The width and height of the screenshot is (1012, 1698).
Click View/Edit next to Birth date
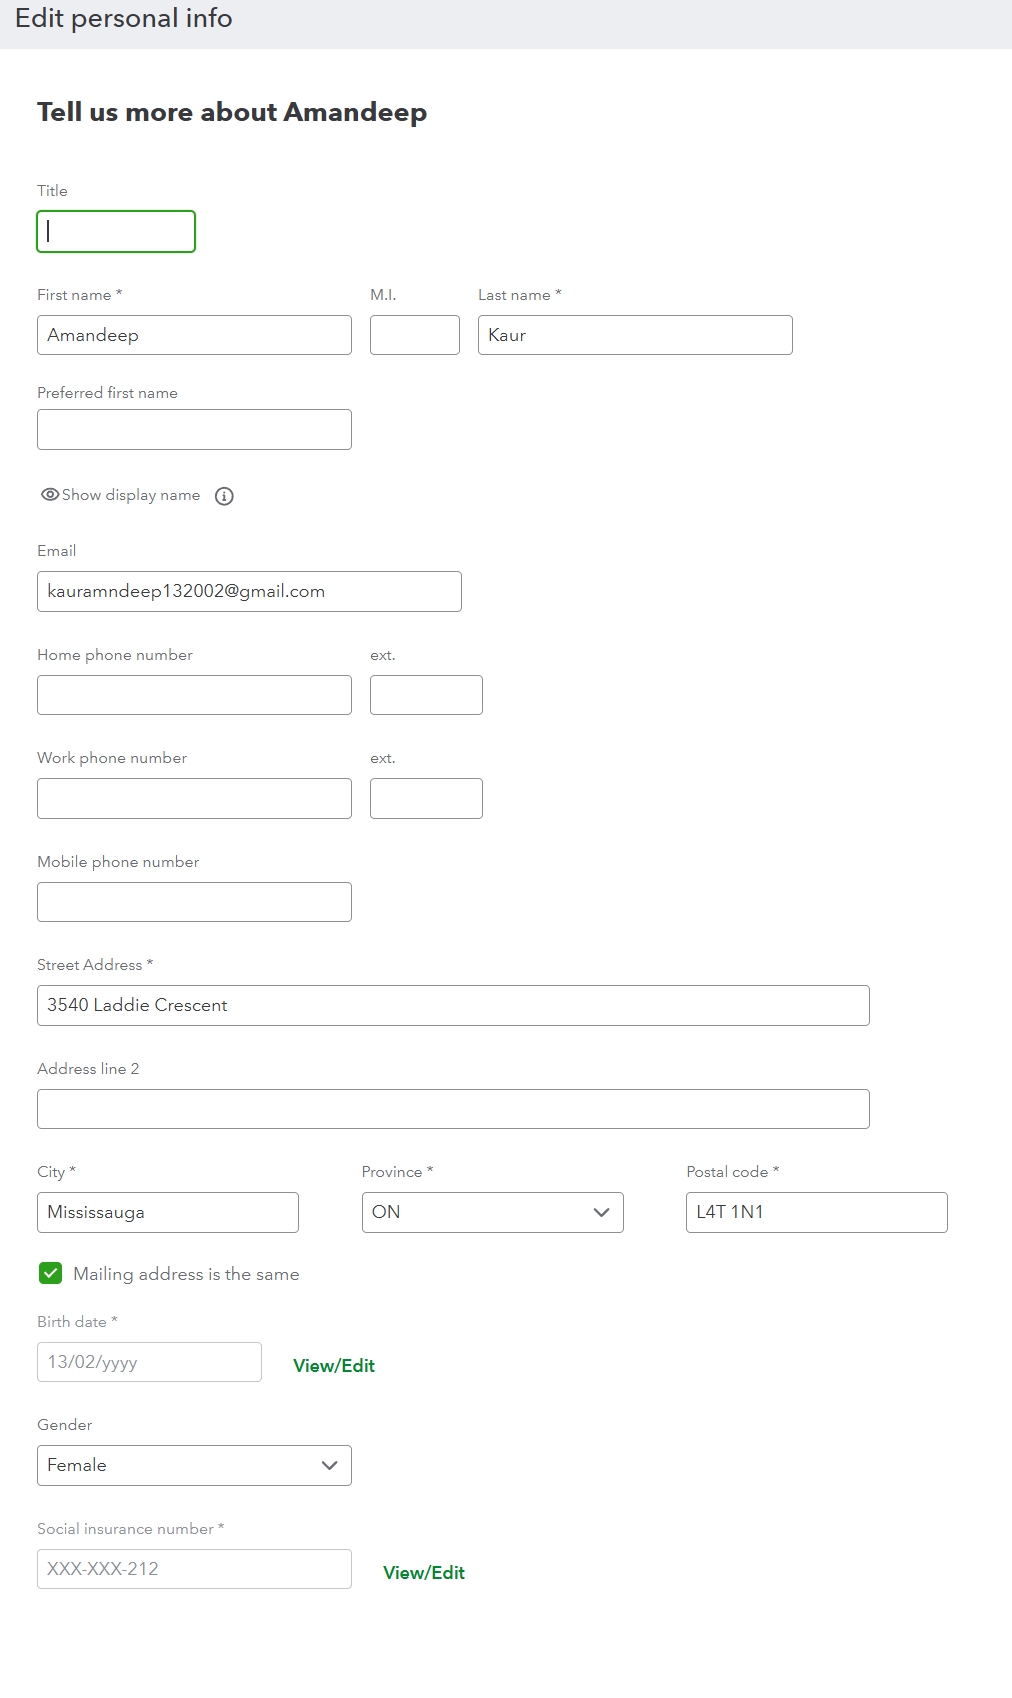334,1366
